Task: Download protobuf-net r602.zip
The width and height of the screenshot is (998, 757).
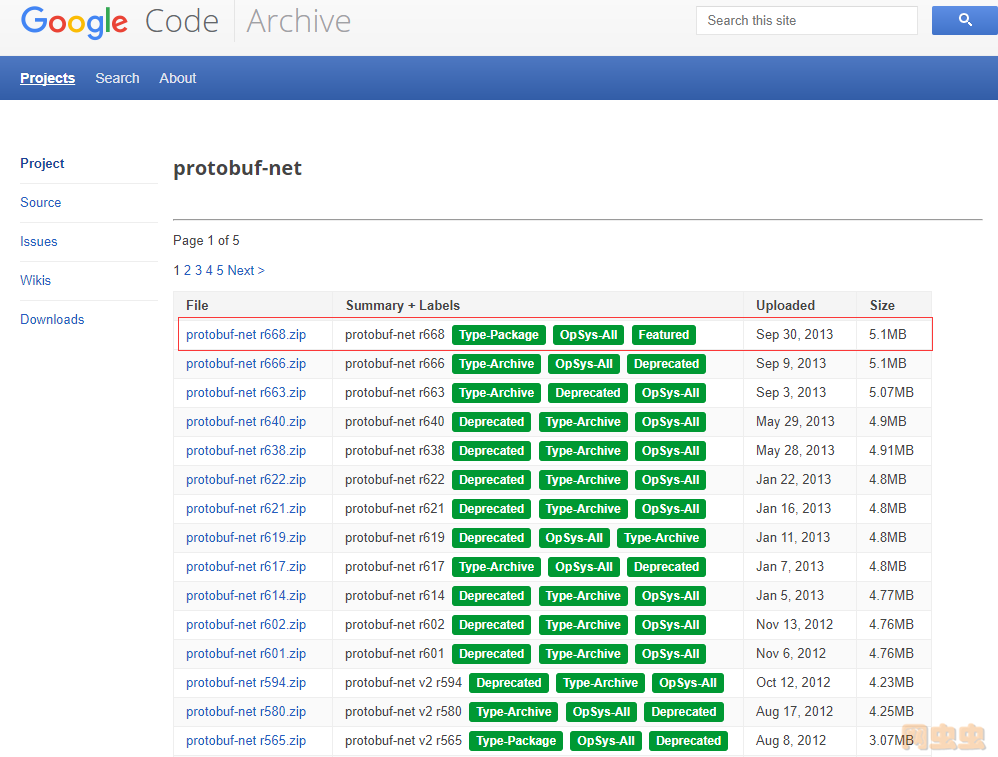Action: coord(246,625)
